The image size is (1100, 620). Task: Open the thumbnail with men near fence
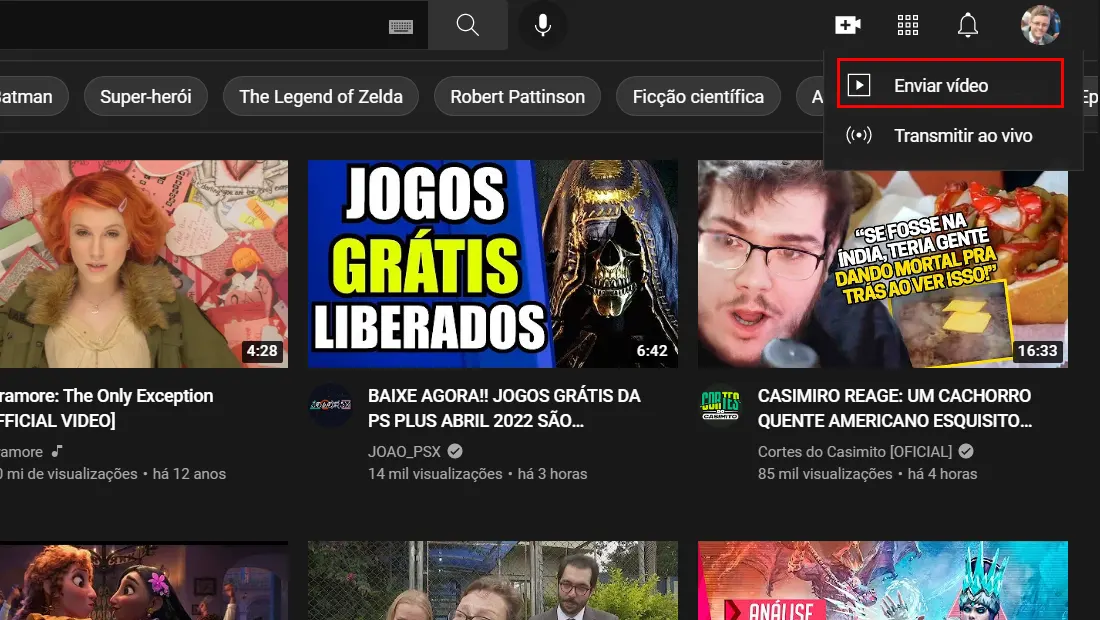[492, 581]
